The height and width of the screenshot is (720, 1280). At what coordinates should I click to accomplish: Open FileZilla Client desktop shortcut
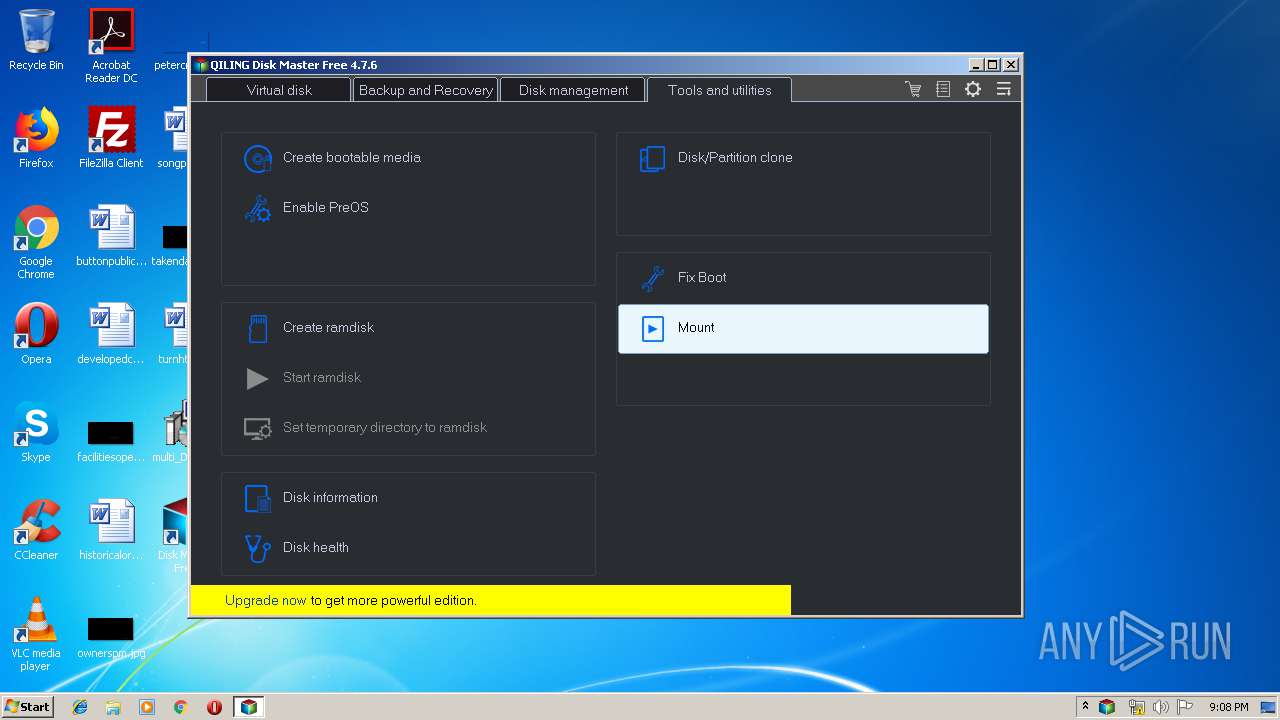(x=111, y=138)
